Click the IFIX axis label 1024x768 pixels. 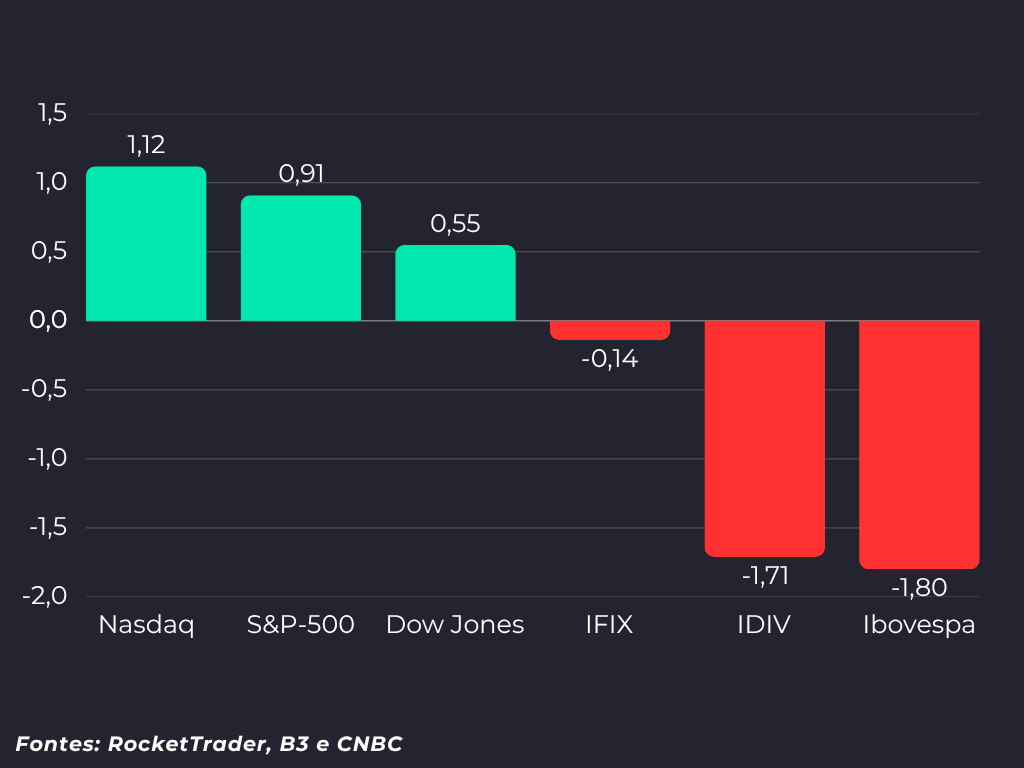(x=609, y=625)
